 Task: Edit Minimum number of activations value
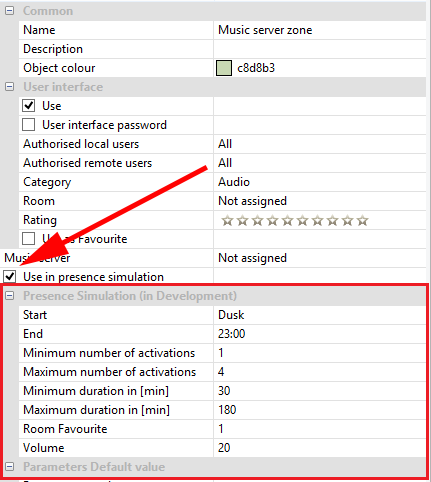pyautogui.click(x=319, y=353)
